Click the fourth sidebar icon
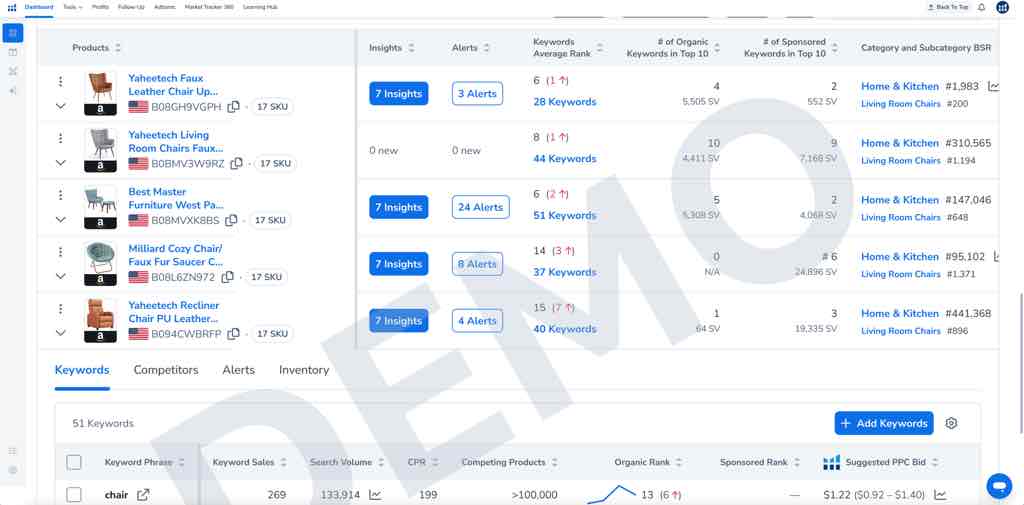1024x505 pixels. coord(12,90)
